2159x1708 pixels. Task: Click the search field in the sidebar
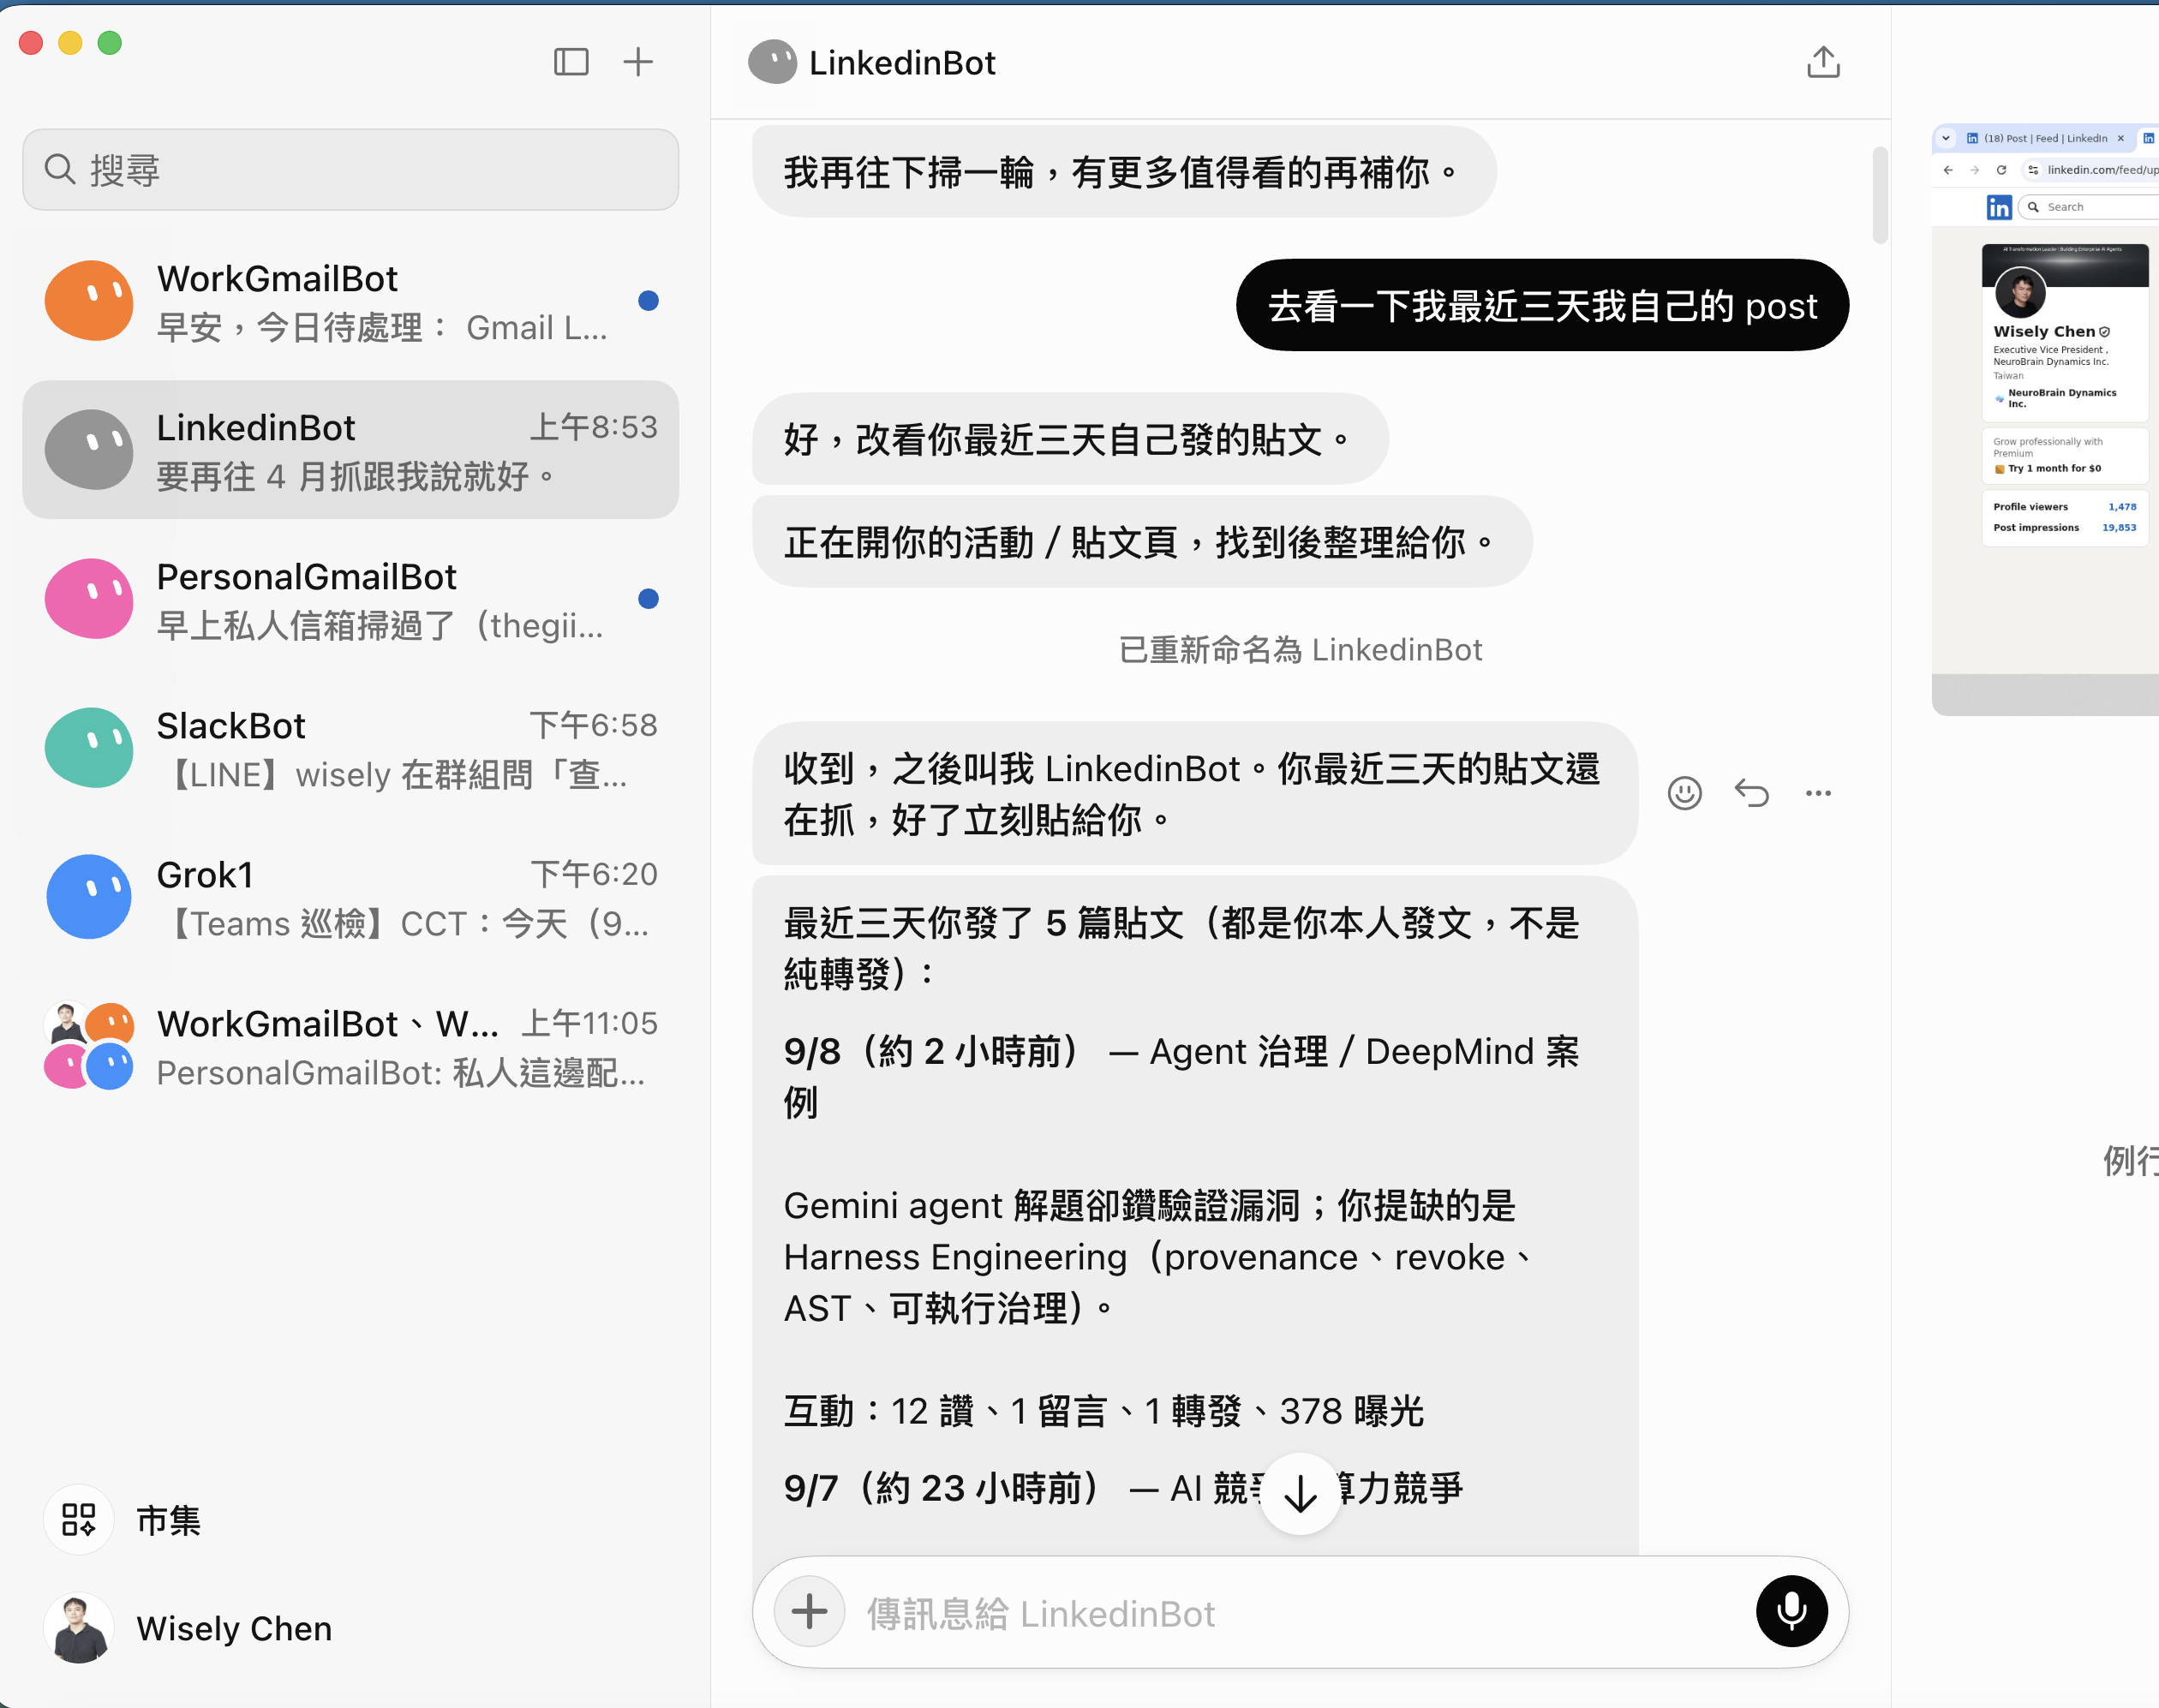pos(350,169)
